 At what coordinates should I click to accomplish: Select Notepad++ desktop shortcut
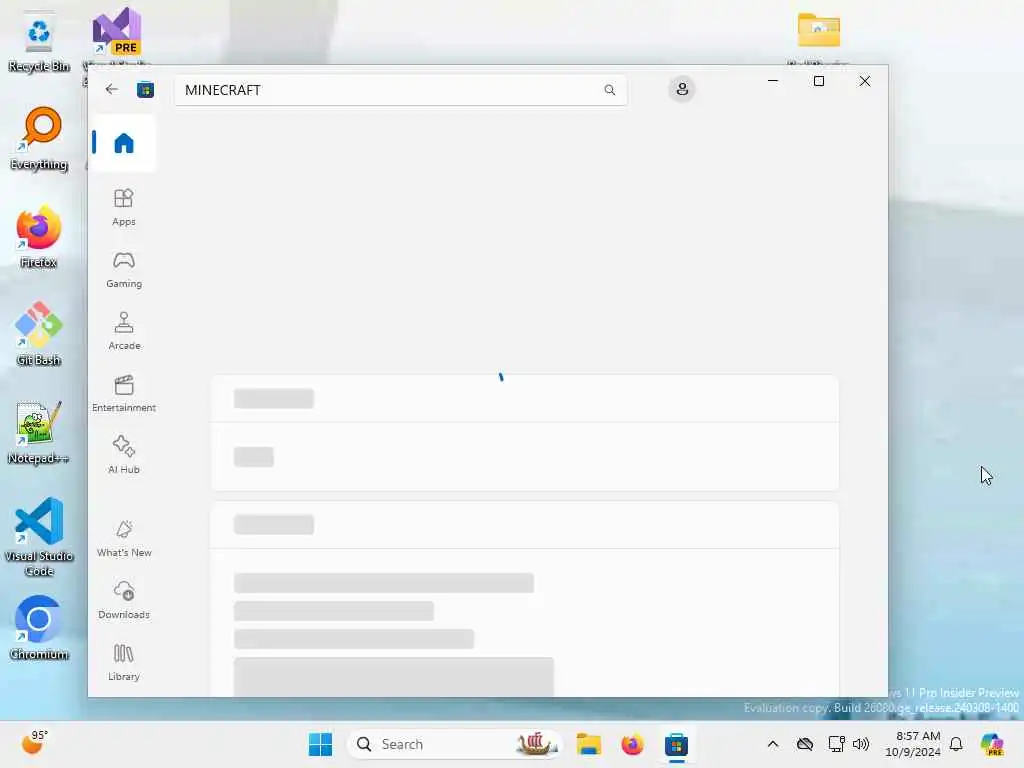point(39,433)
